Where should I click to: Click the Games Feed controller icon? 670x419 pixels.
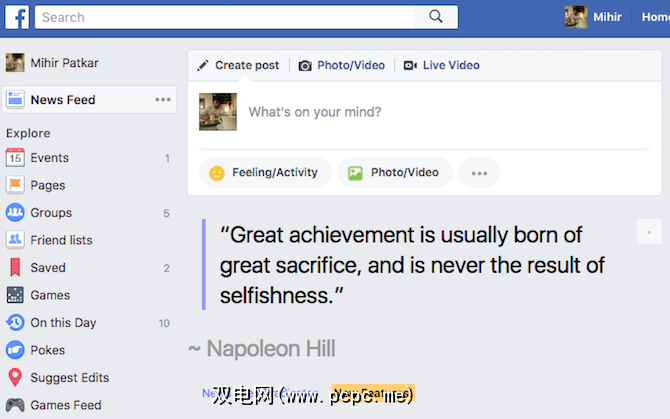(x=15, y=404)
